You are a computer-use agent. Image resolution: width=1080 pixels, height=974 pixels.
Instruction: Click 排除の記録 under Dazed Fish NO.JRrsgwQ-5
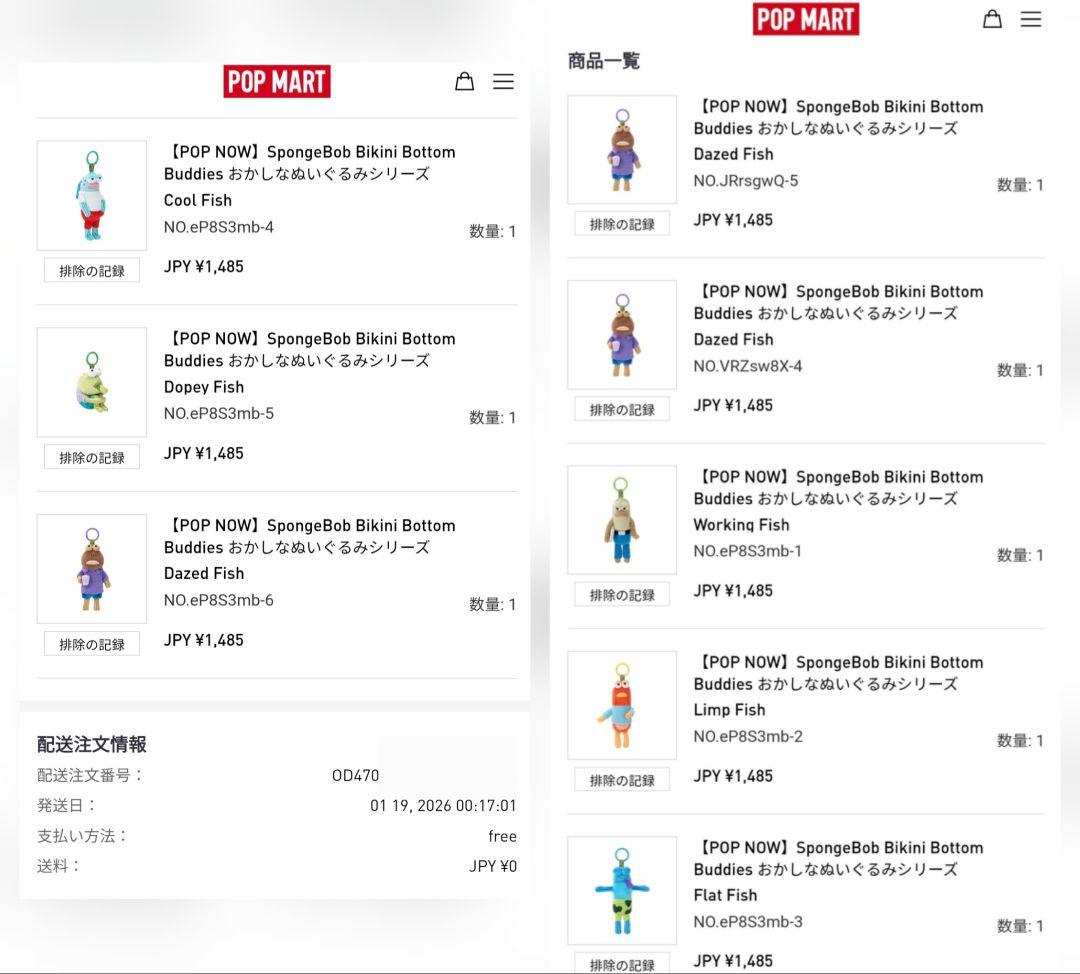coord(622,224)
